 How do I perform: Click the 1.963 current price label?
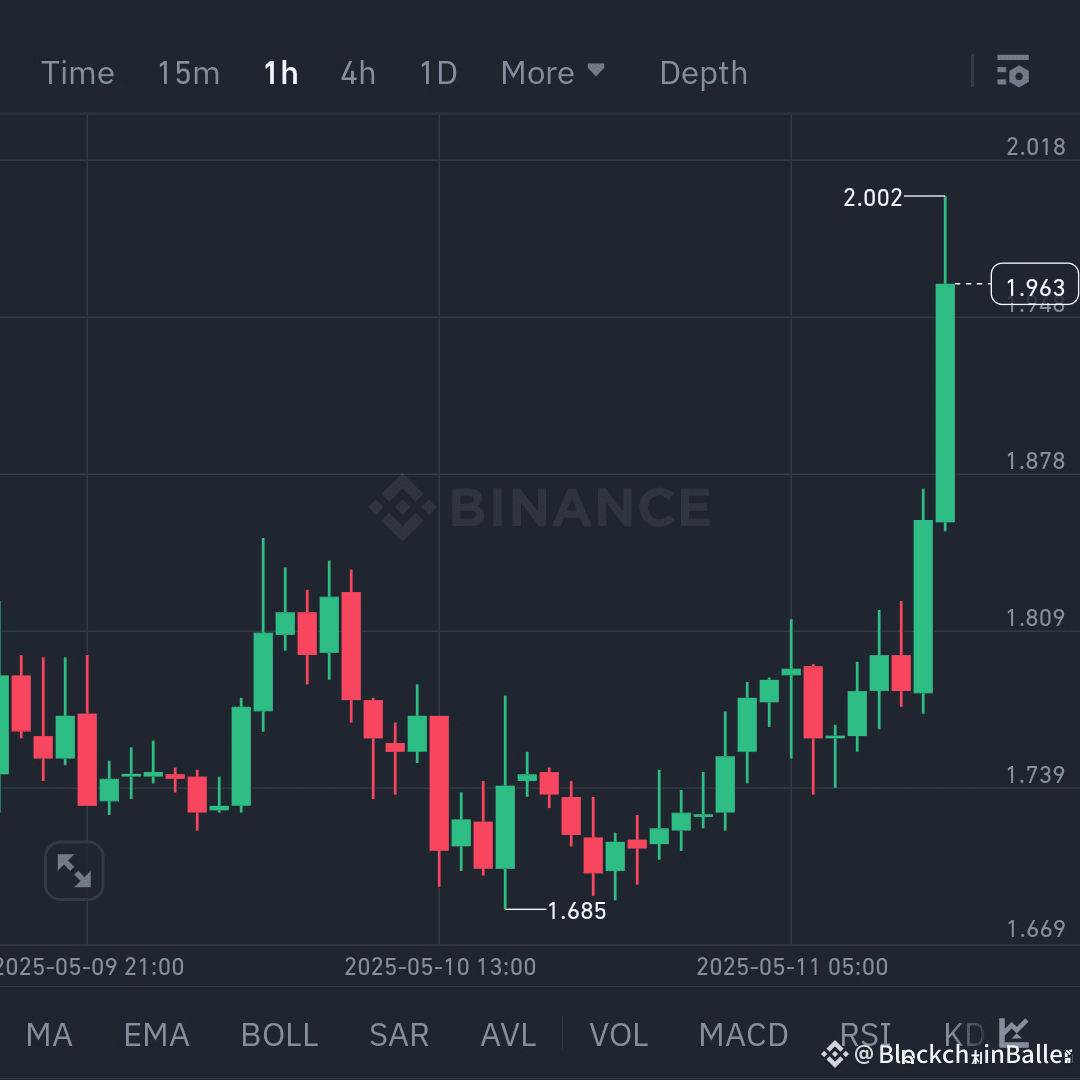click(x=1035, y=285)
